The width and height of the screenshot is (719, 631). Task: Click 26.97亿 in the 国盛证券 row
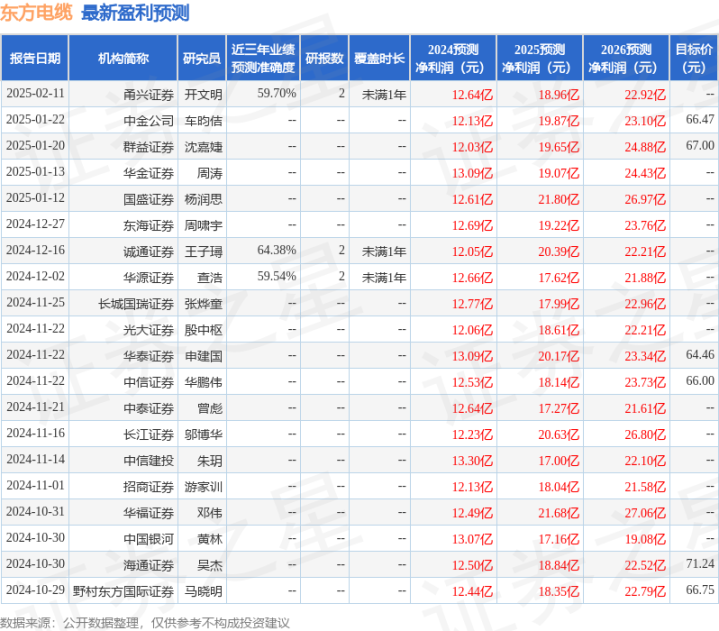645,199
